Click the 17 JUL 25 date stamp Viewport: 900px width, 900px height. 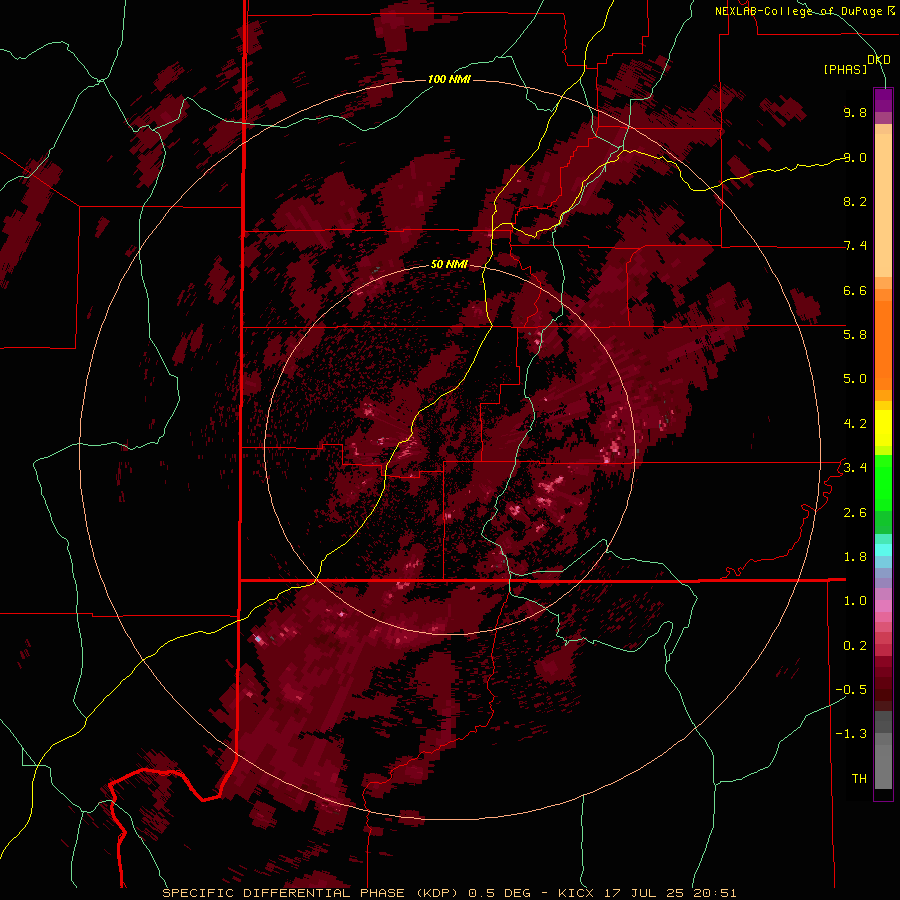pyautogui.click(x=643, y=893)
